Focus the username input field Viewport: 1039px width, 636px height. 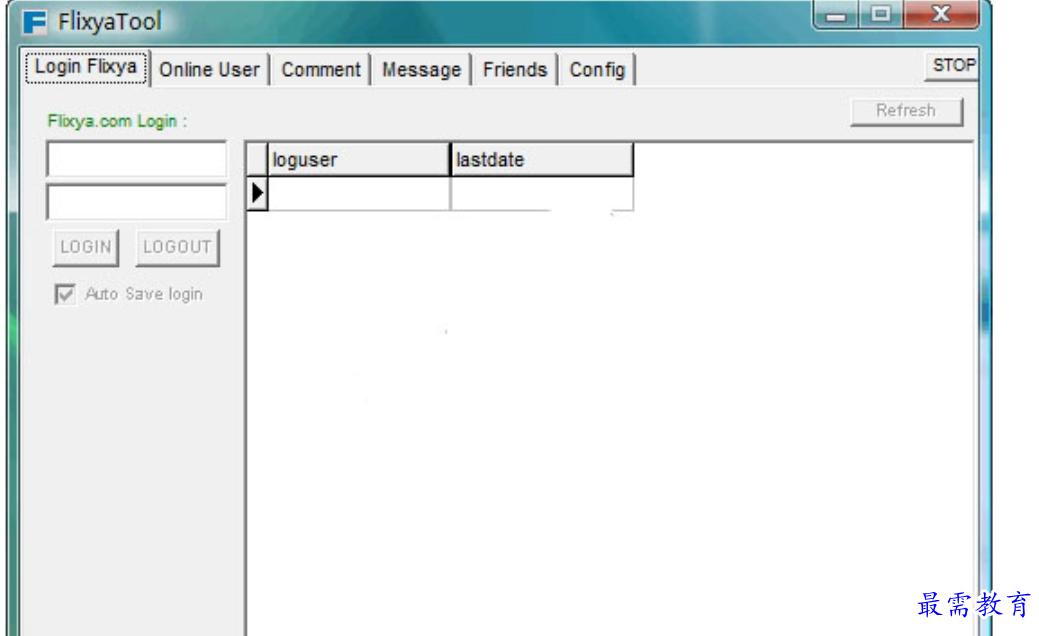pyautogui.click(x=137, y=159)
